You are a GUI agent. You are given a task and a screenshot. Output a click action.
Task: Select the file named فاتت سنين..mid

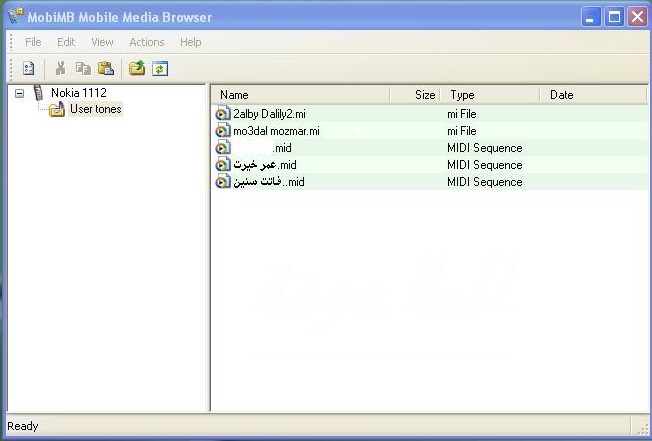[x=269, y=182]
